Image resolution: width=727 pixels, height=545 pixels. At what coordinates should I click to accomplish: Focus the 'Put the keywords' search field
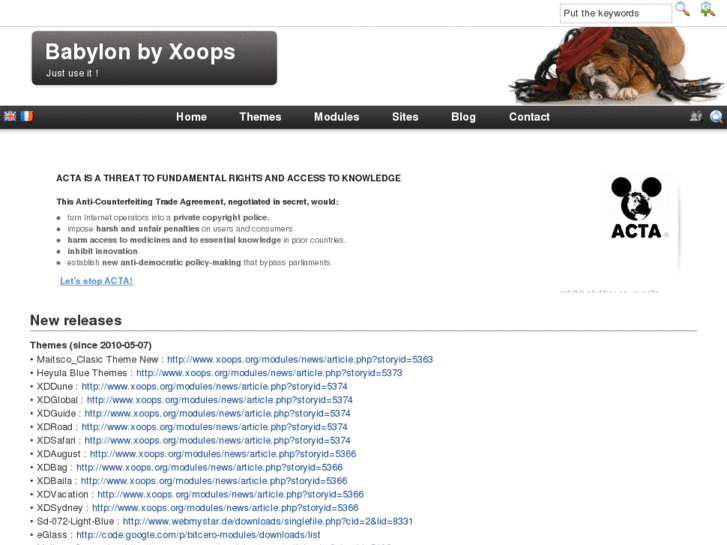coord(616,13)
